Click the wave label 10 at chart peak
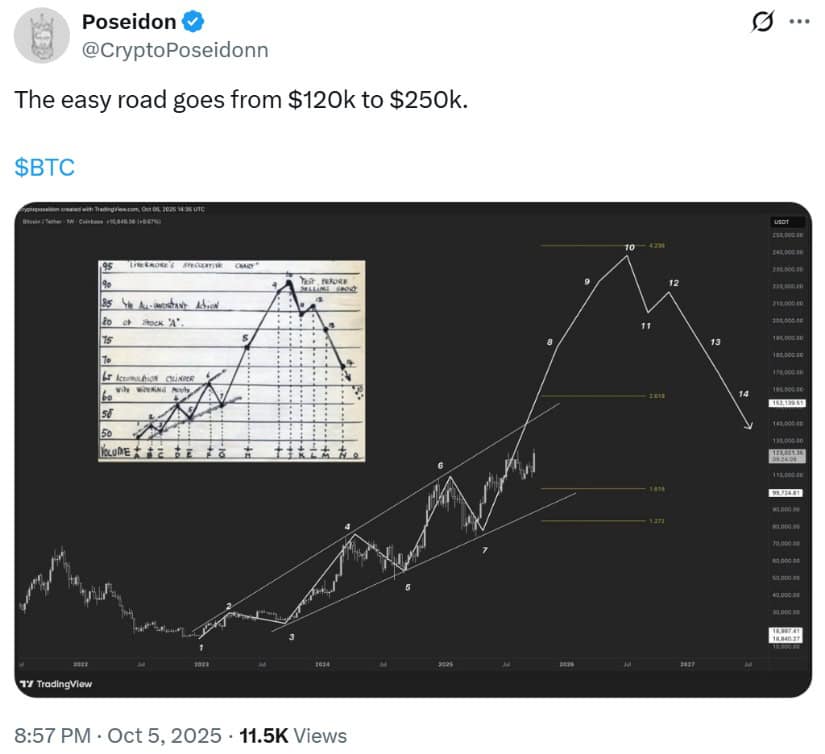The width and height of the screenshot is (825, 754). click(x=628, y=246)
